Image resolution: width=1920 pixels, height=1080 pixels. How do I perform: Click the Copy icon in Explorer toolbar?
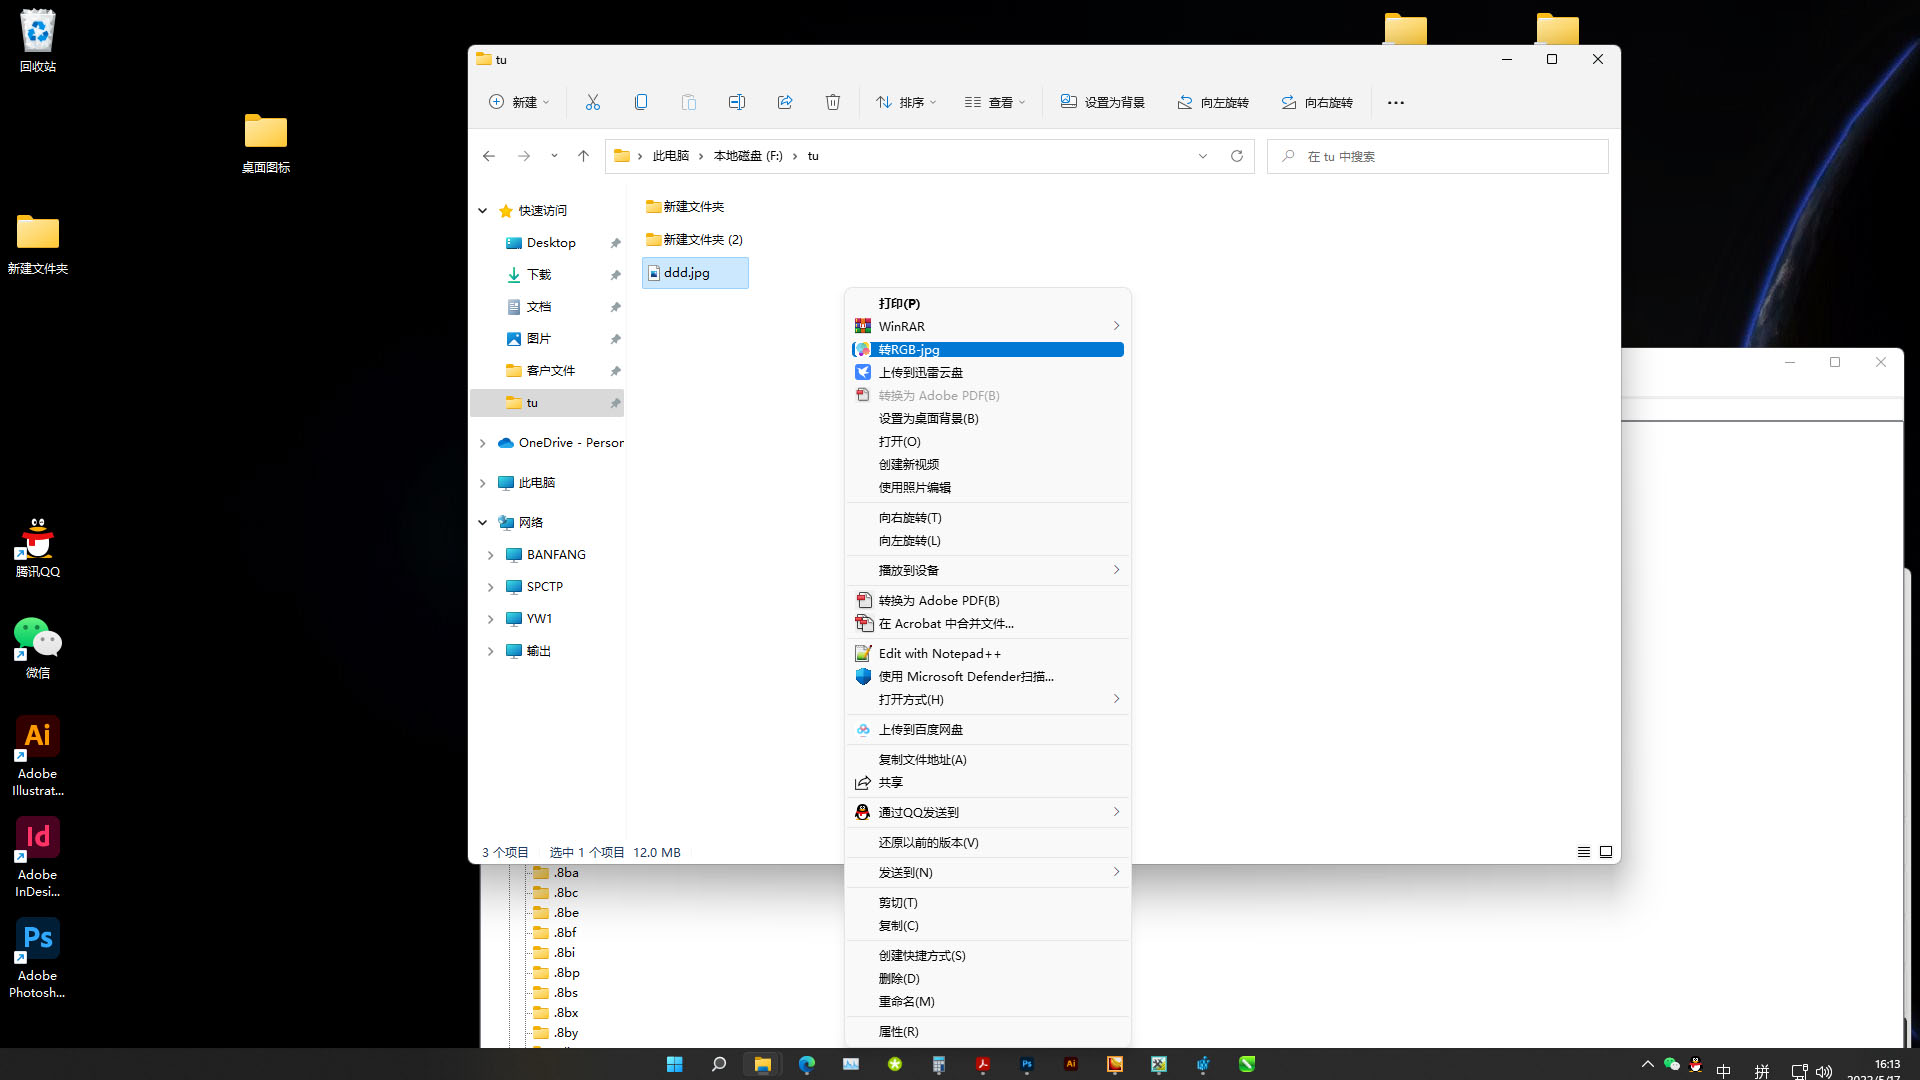pyautogui.click(x=641, y=102)
